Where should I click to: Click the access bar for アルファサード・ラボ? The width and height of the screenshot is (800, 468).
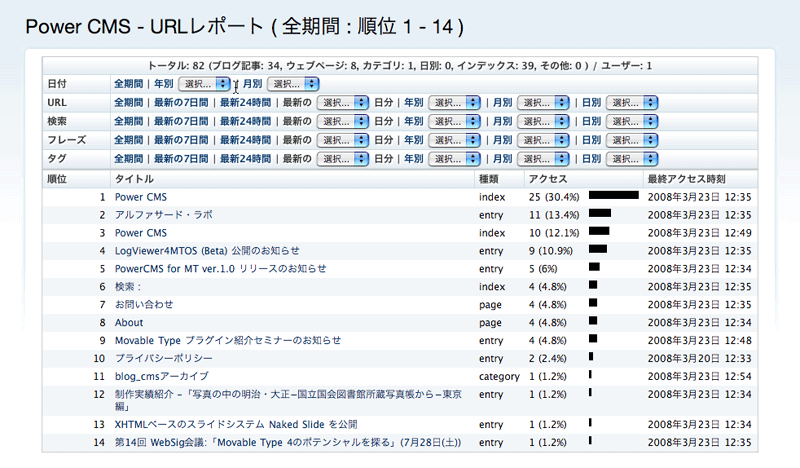pyautogui.click(x=600, y=213)
